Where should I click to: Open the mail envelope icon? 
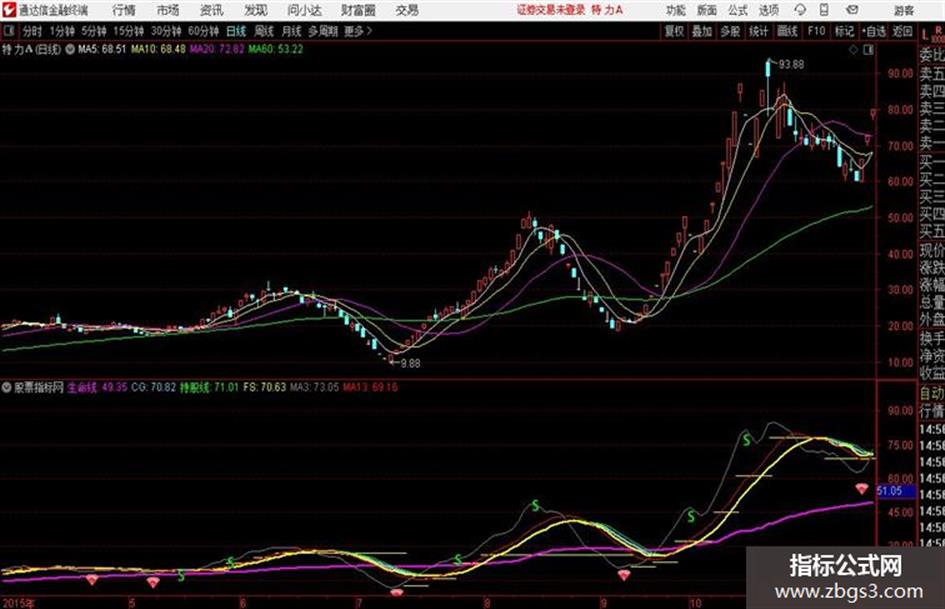tap(852, 10)
